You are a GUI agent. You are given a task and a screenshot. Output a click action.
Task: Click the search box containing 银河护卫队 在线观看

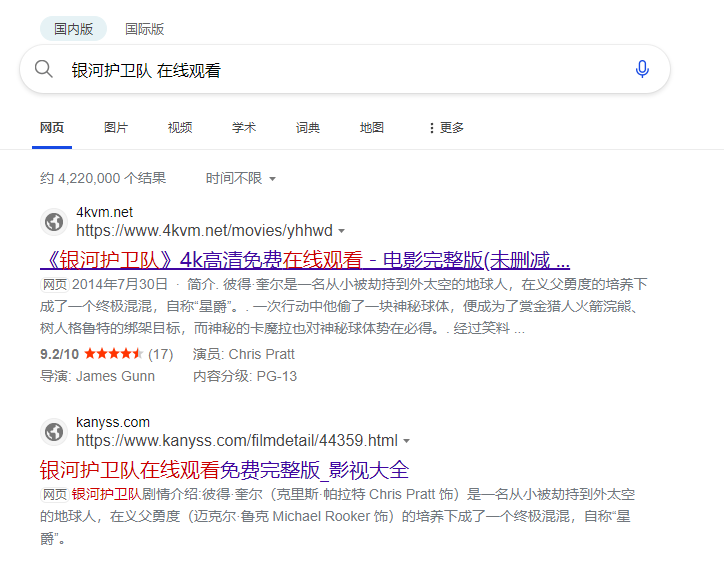[340, 69]
